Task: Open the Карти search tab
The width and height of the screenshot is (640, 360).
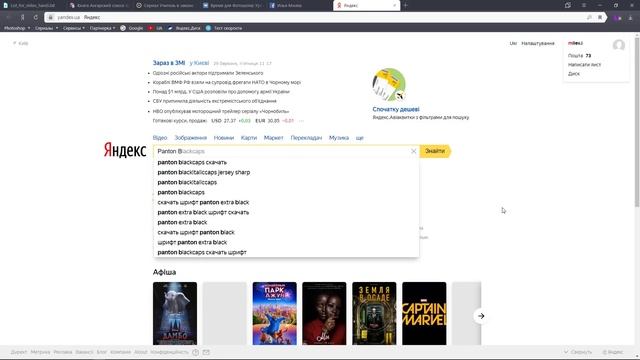Action: [x=249, y=138]
